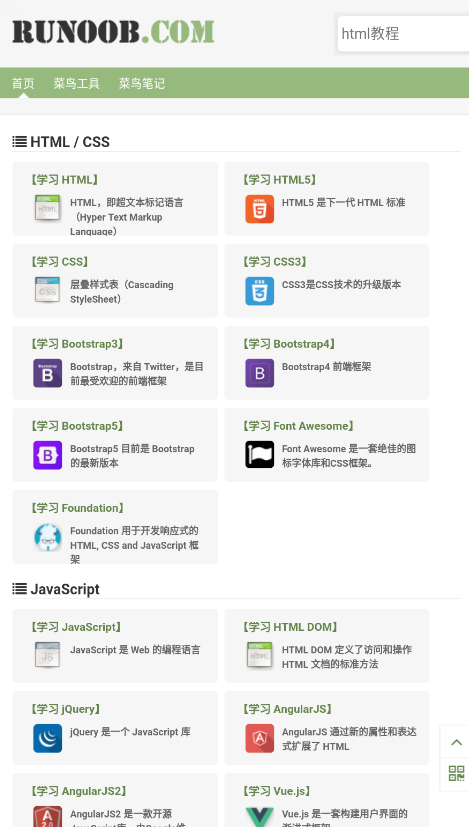Click the CSS tutorial icon
This screenshot has width=469, height=827.
[47, 290]
